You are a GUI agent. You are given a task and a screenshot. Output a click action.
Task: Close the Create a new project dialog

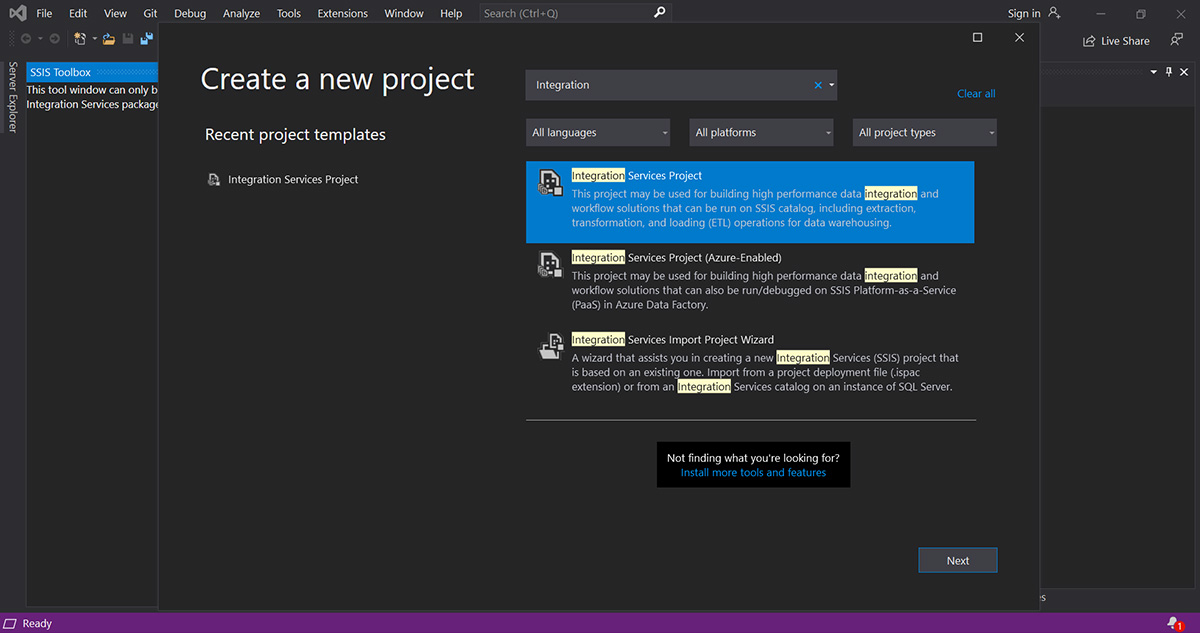(x=1019, y=37)
